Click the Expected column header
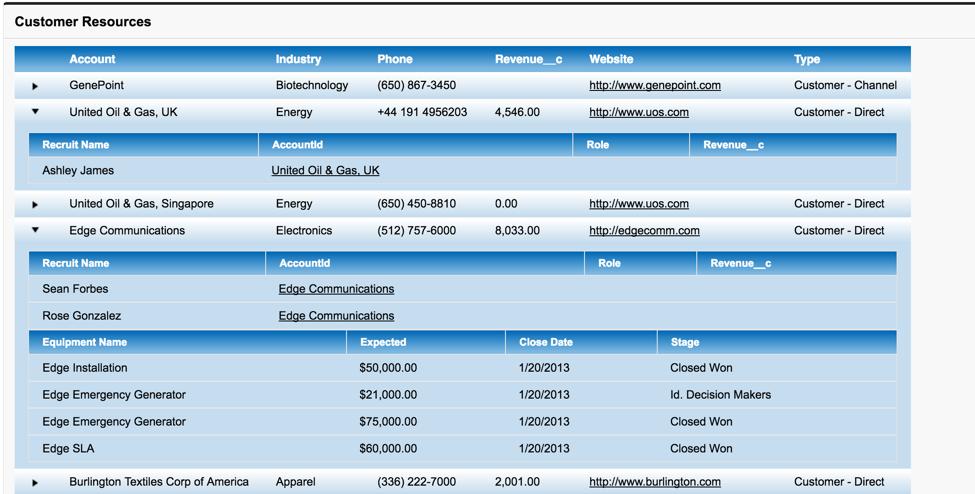This screenshot has width=975, height=494. pos(383,342)
